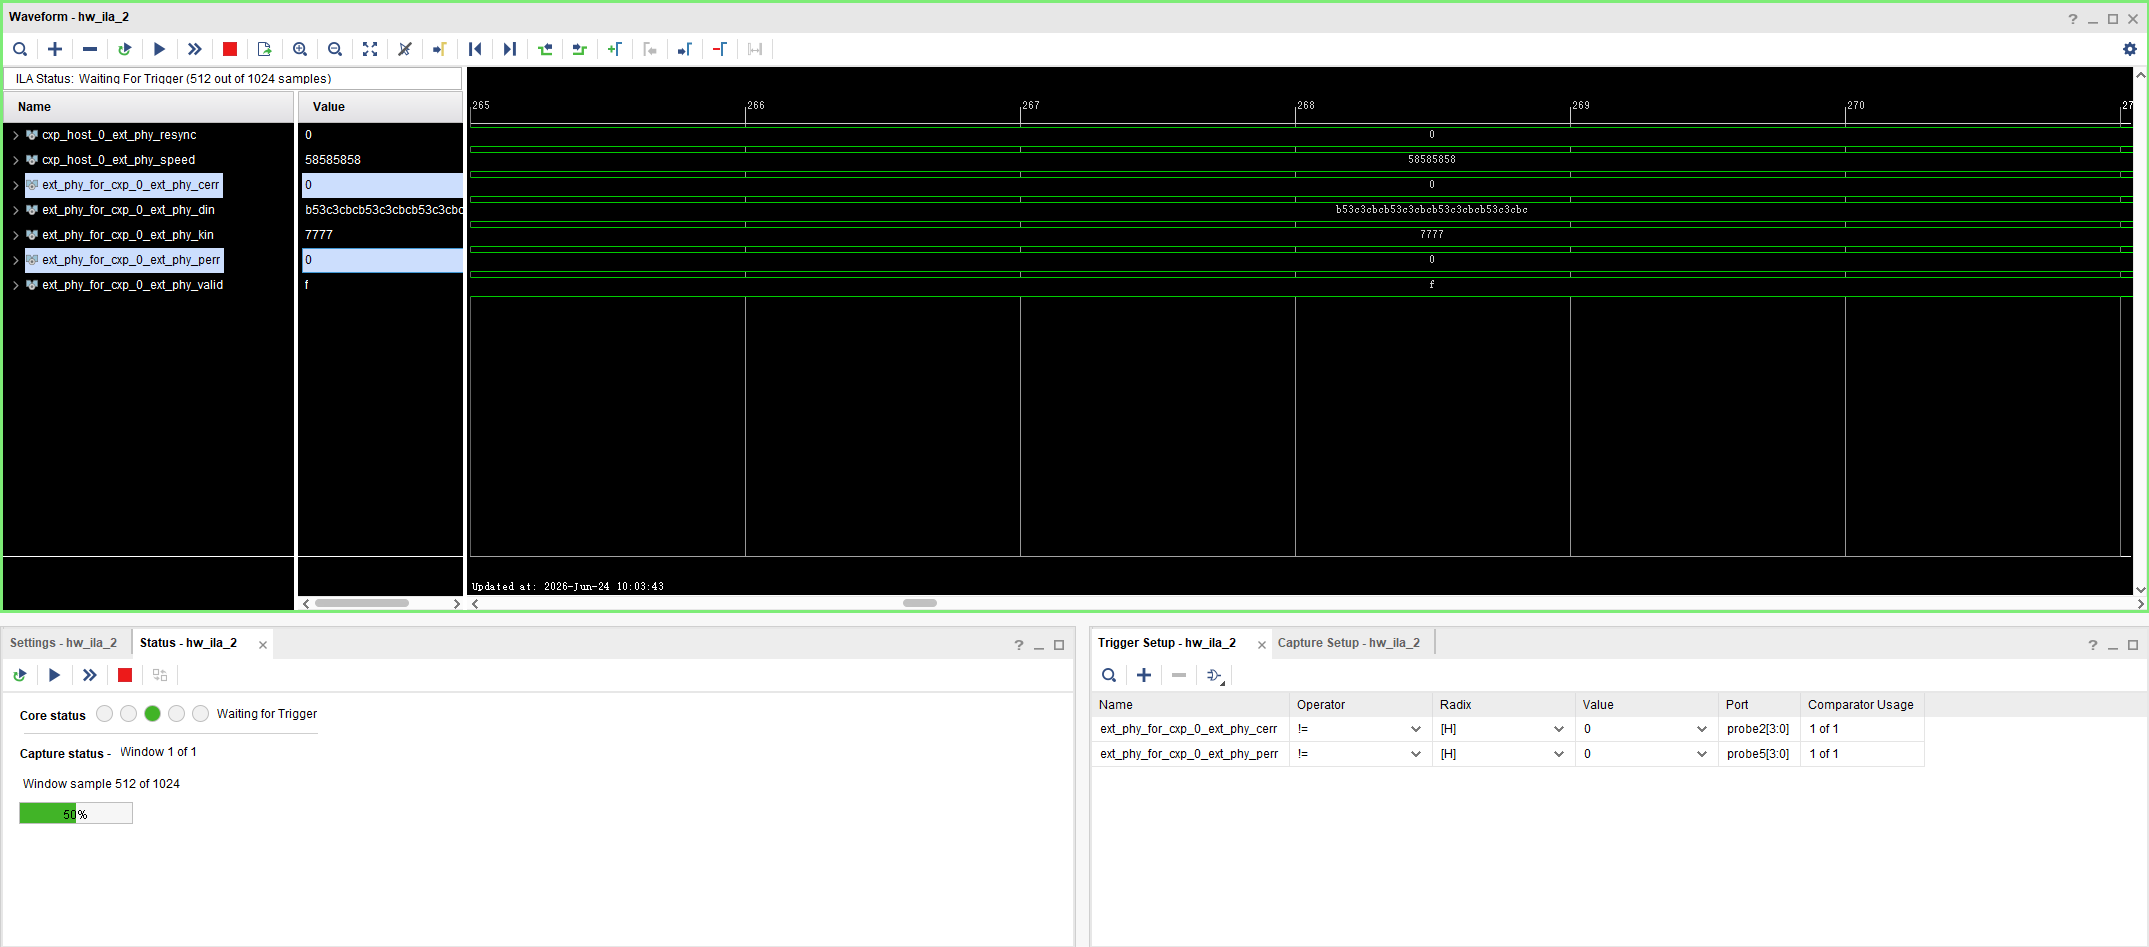Expand the ext_phy_for_cxp_0_ext_phy_perr signal
The width and height of the screenshot is (2149, 947).
[16, 260]
